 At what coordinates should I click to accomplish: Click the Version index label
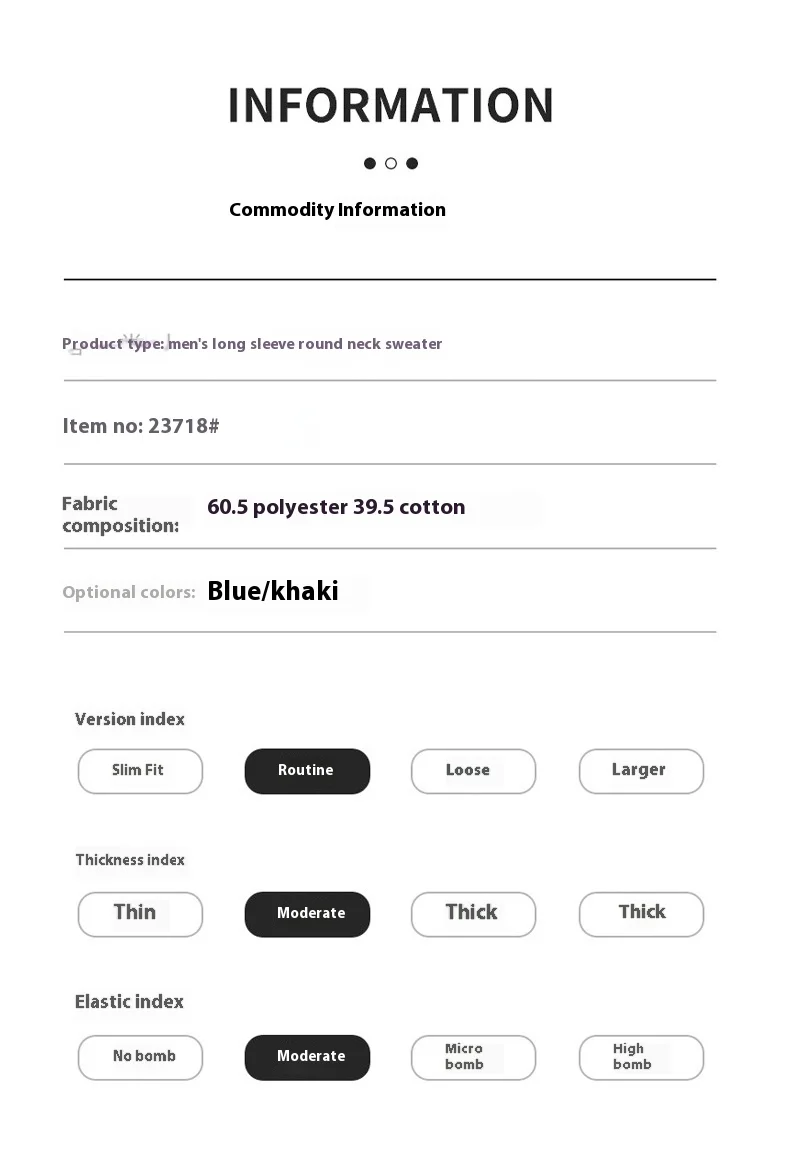(x=130, y=719)
